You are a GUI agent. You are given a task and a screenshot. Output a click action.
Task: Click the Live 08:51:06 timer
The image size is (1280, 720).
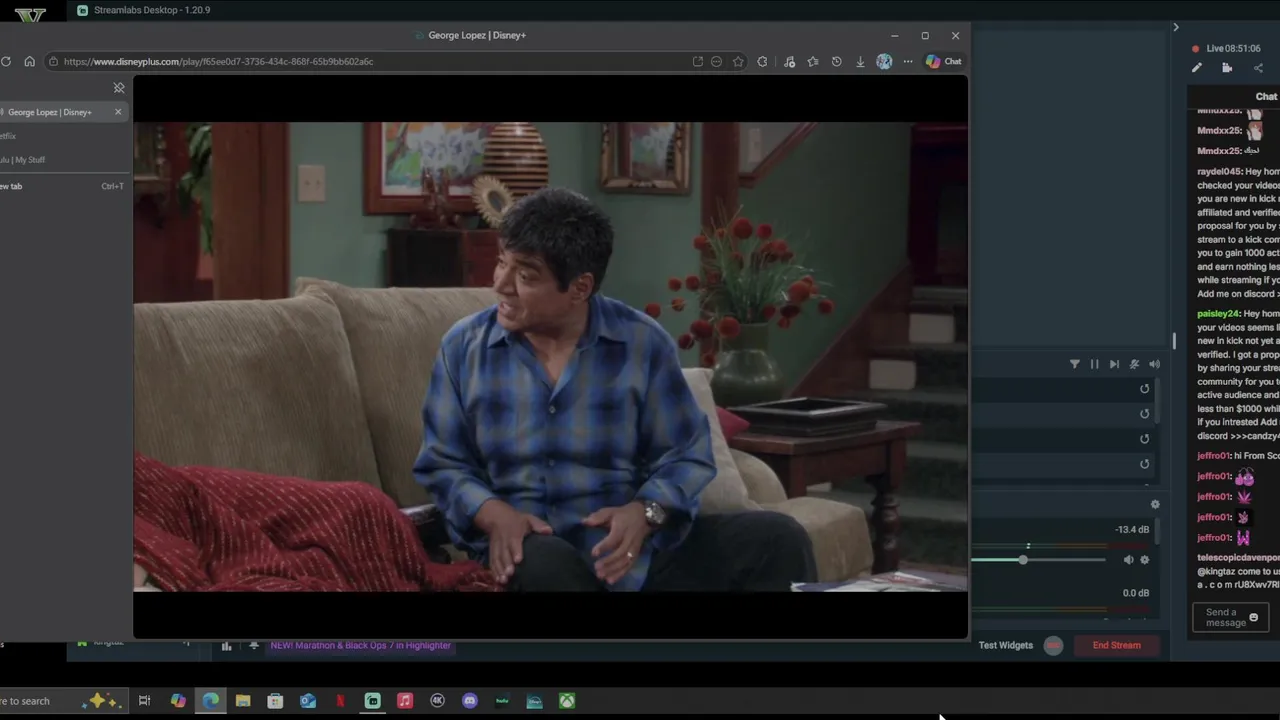pyautogui.click(x=1233, y=48)
